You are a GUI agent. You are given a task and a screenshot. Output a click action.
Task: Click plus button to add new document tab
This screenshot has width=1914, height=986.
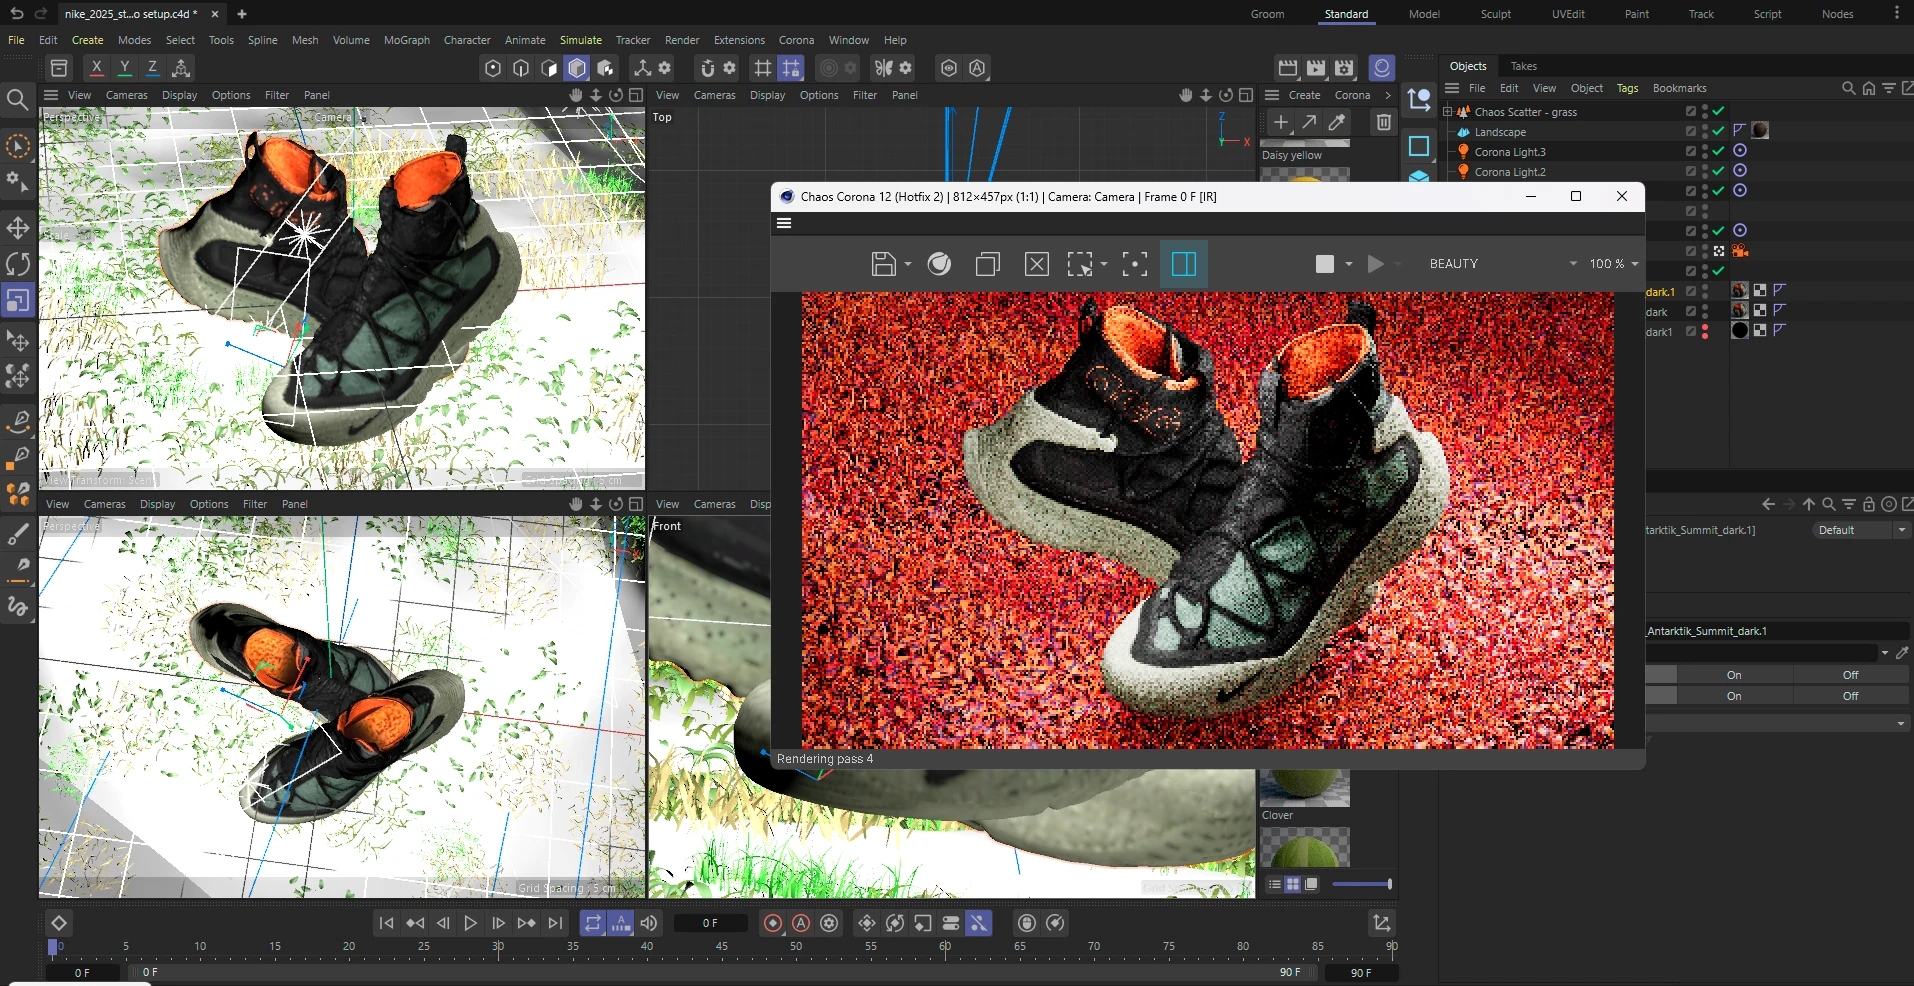pyautogui.click(x=242, y=14)
